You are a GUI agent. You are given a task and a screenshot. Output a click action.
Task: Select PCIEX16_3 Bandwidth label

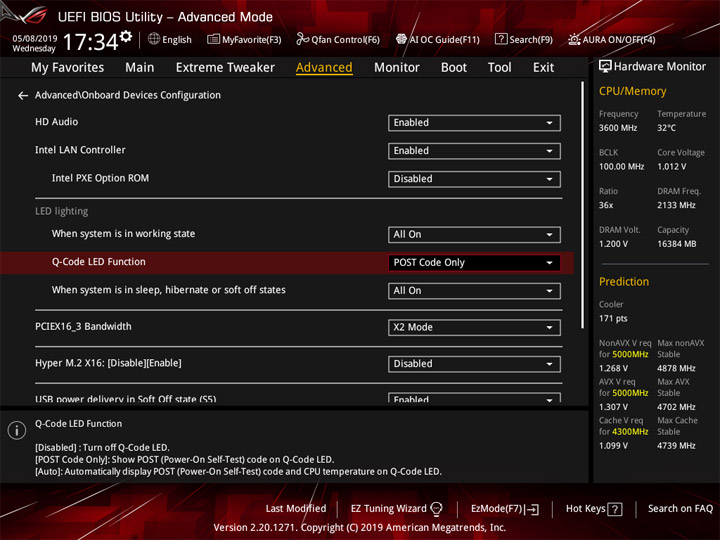(x=83, y=326)
